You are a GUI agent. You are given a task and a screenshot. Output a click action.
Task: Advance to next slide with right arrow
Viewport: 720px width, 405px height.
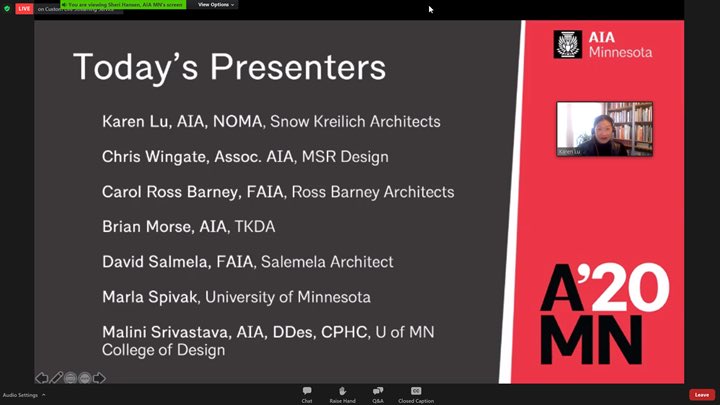click(x=99, y=378)
